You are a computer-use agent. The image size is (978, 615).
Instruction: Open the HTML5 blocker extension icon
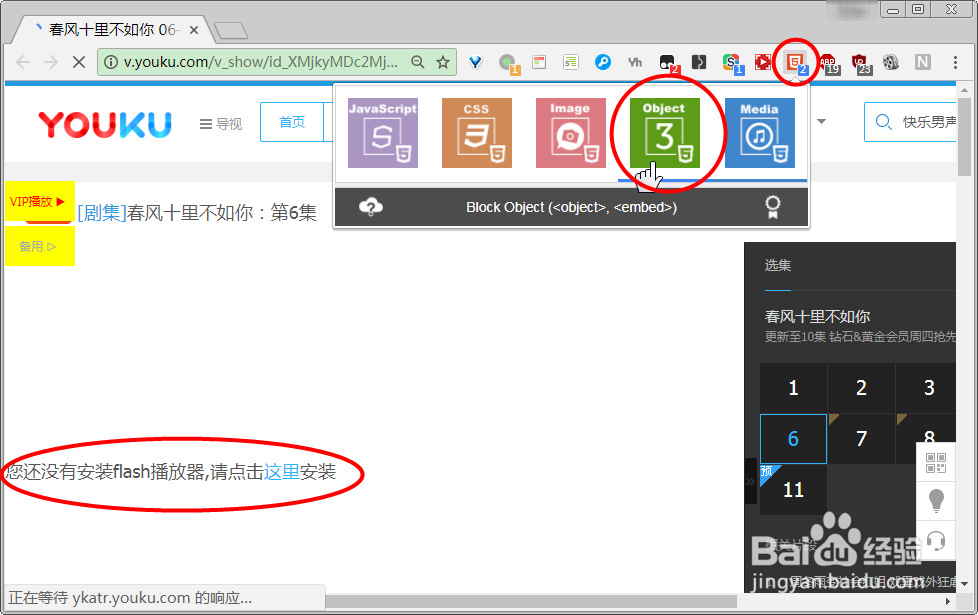pyautogui.click(x=795, y=62)
